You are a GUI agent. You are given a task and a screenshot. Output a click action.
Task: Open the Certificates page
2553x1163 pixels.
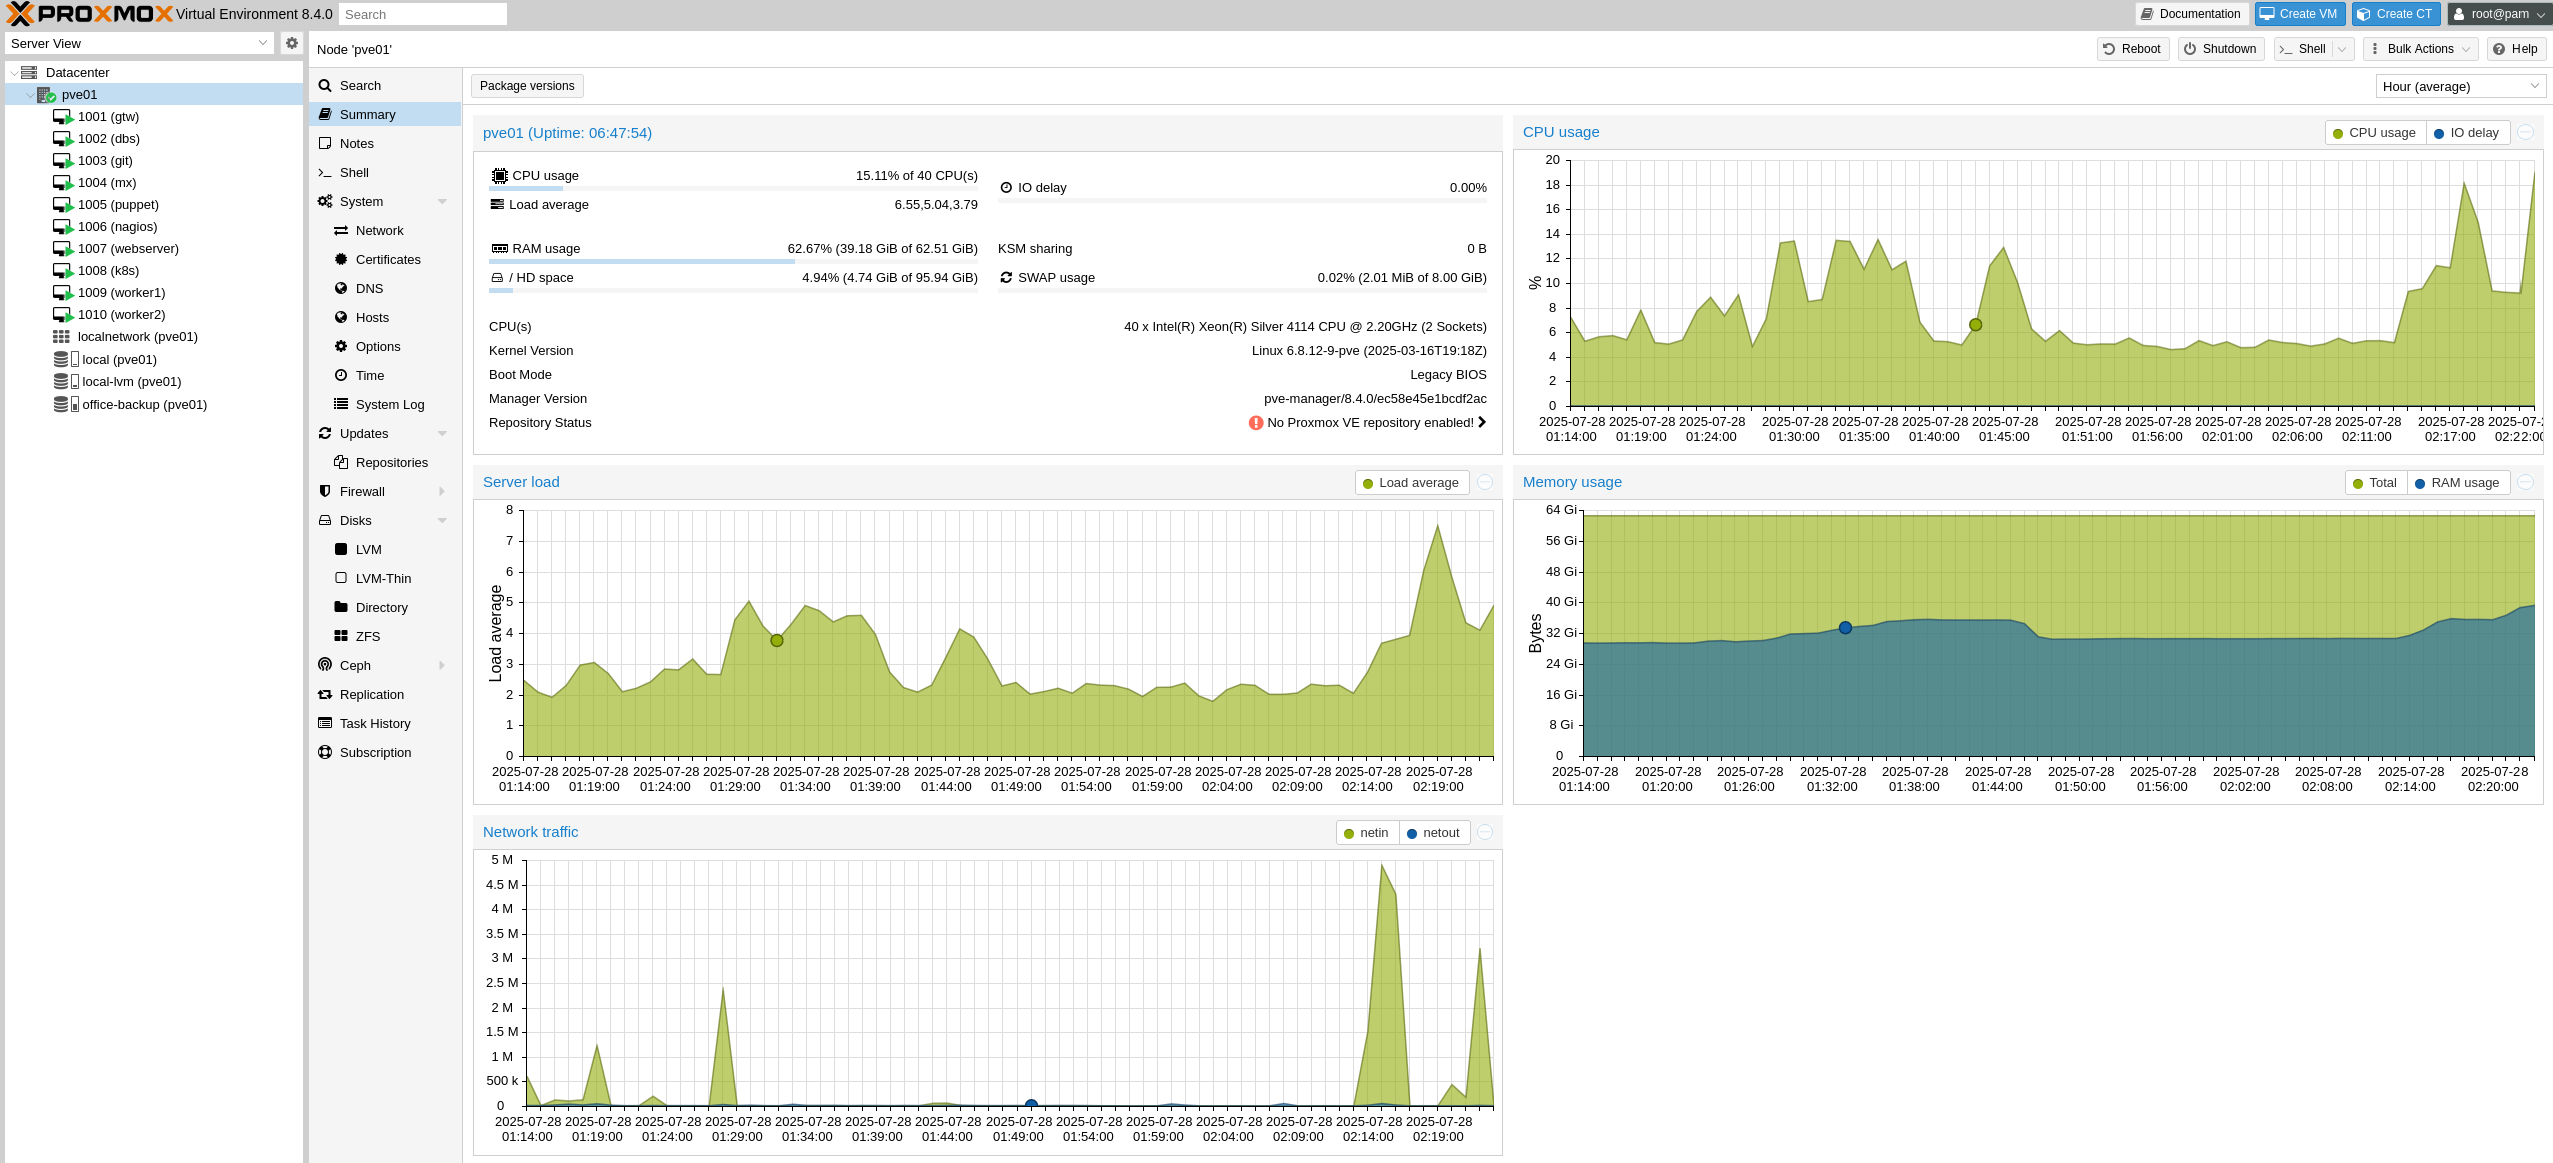tap(385, 260)
